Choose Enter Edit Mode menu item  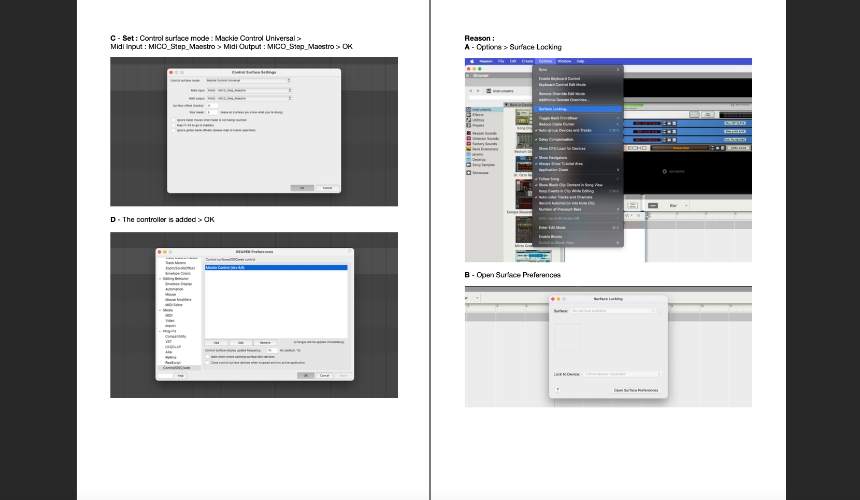coord(578,227)
